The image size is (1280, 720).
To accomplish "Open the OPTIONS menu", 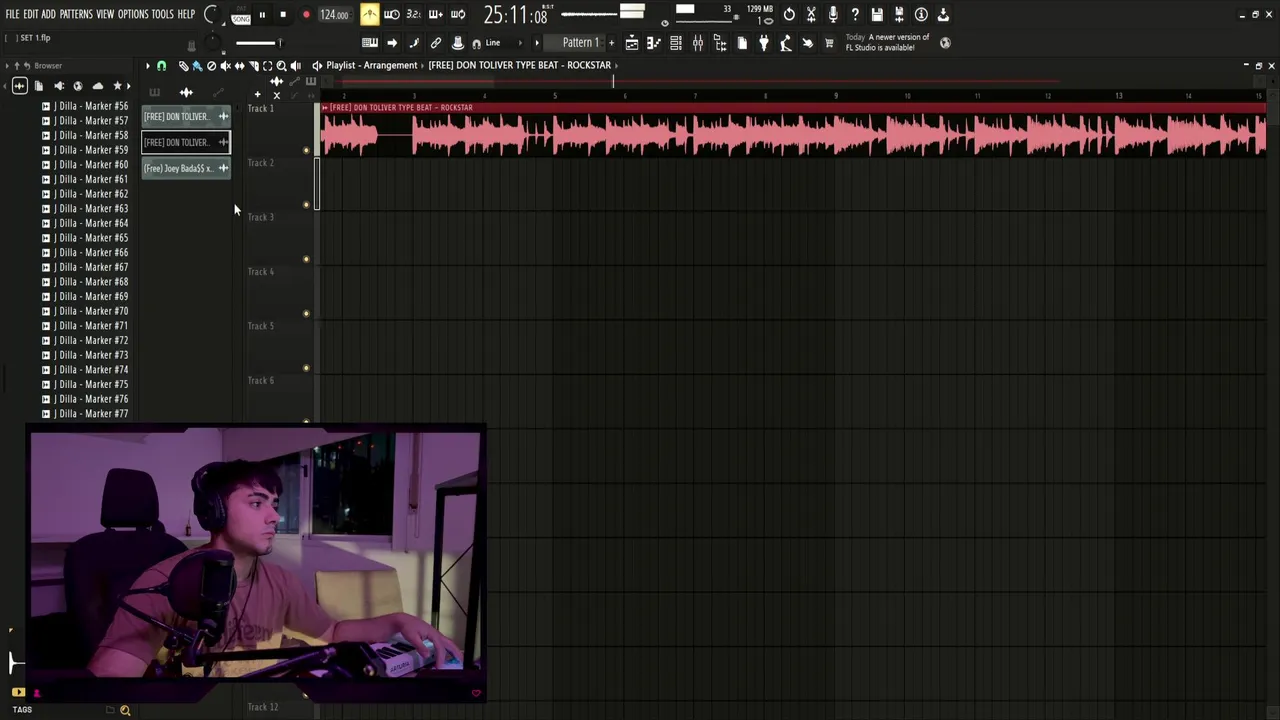I will 133,14.
